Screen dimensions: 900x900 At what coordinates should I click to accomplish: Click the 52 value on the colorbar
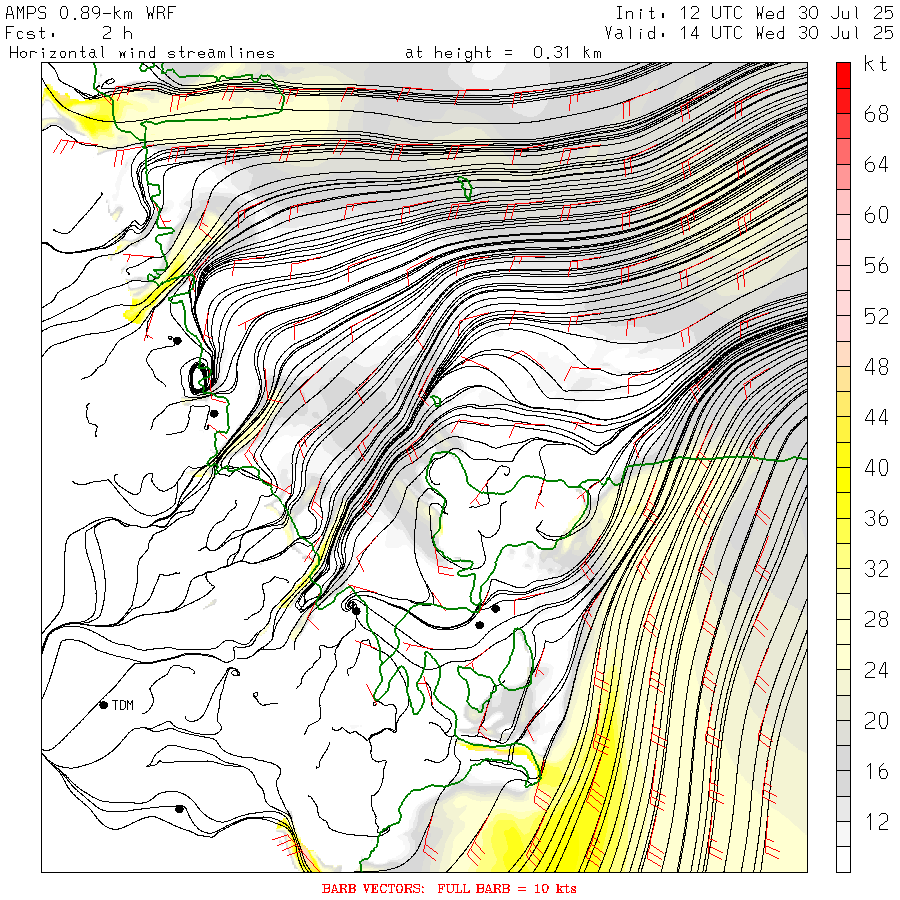pos(876,316)
